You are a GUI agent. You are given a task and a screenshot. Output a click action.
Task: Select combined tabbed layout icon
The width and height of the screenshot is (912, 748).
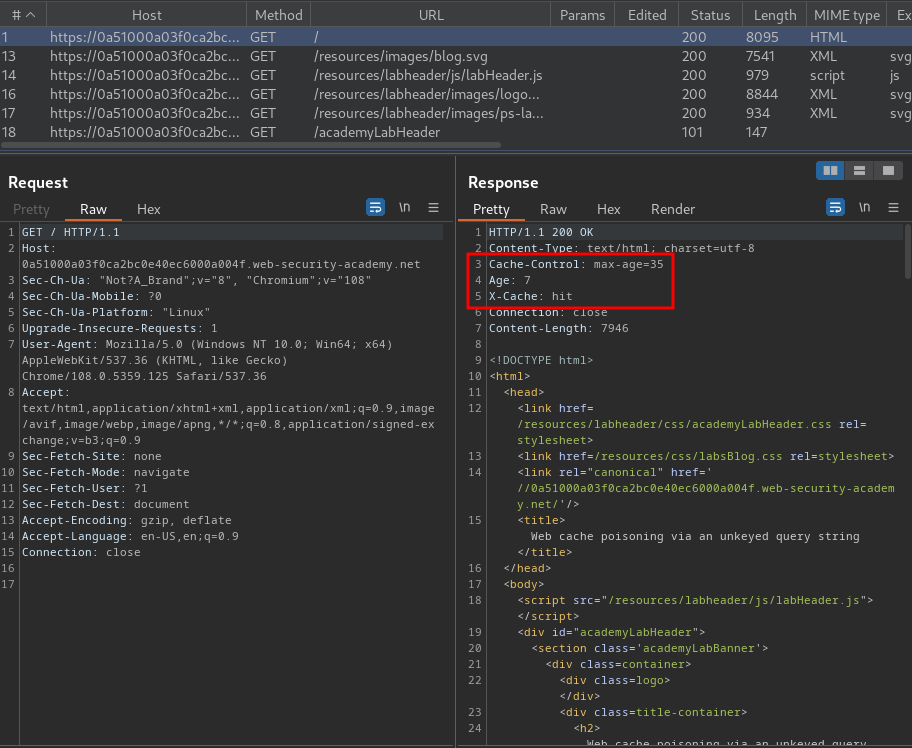click(888, 170)
